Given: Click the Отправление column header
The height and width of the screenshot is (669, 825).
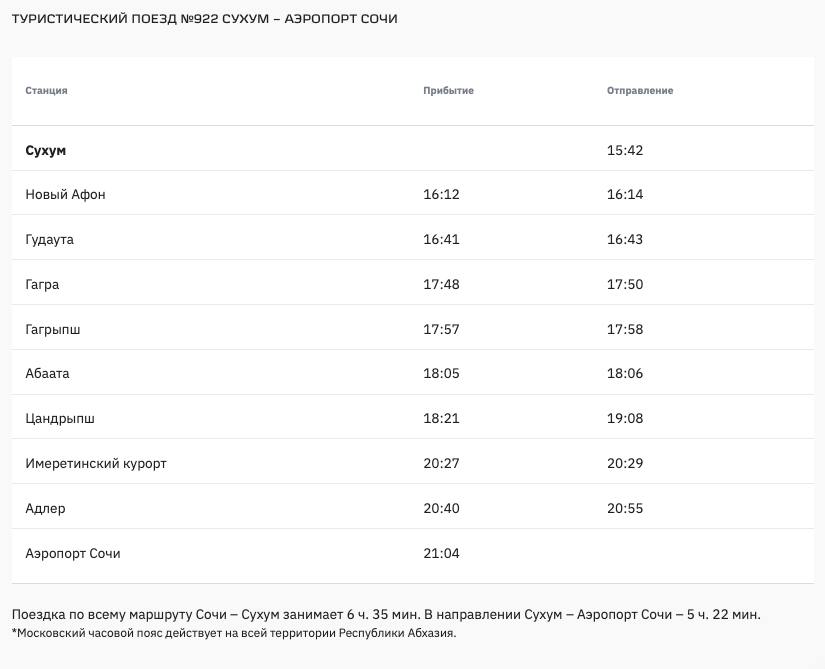Looking at the screenshot, I should coord(640,91).
